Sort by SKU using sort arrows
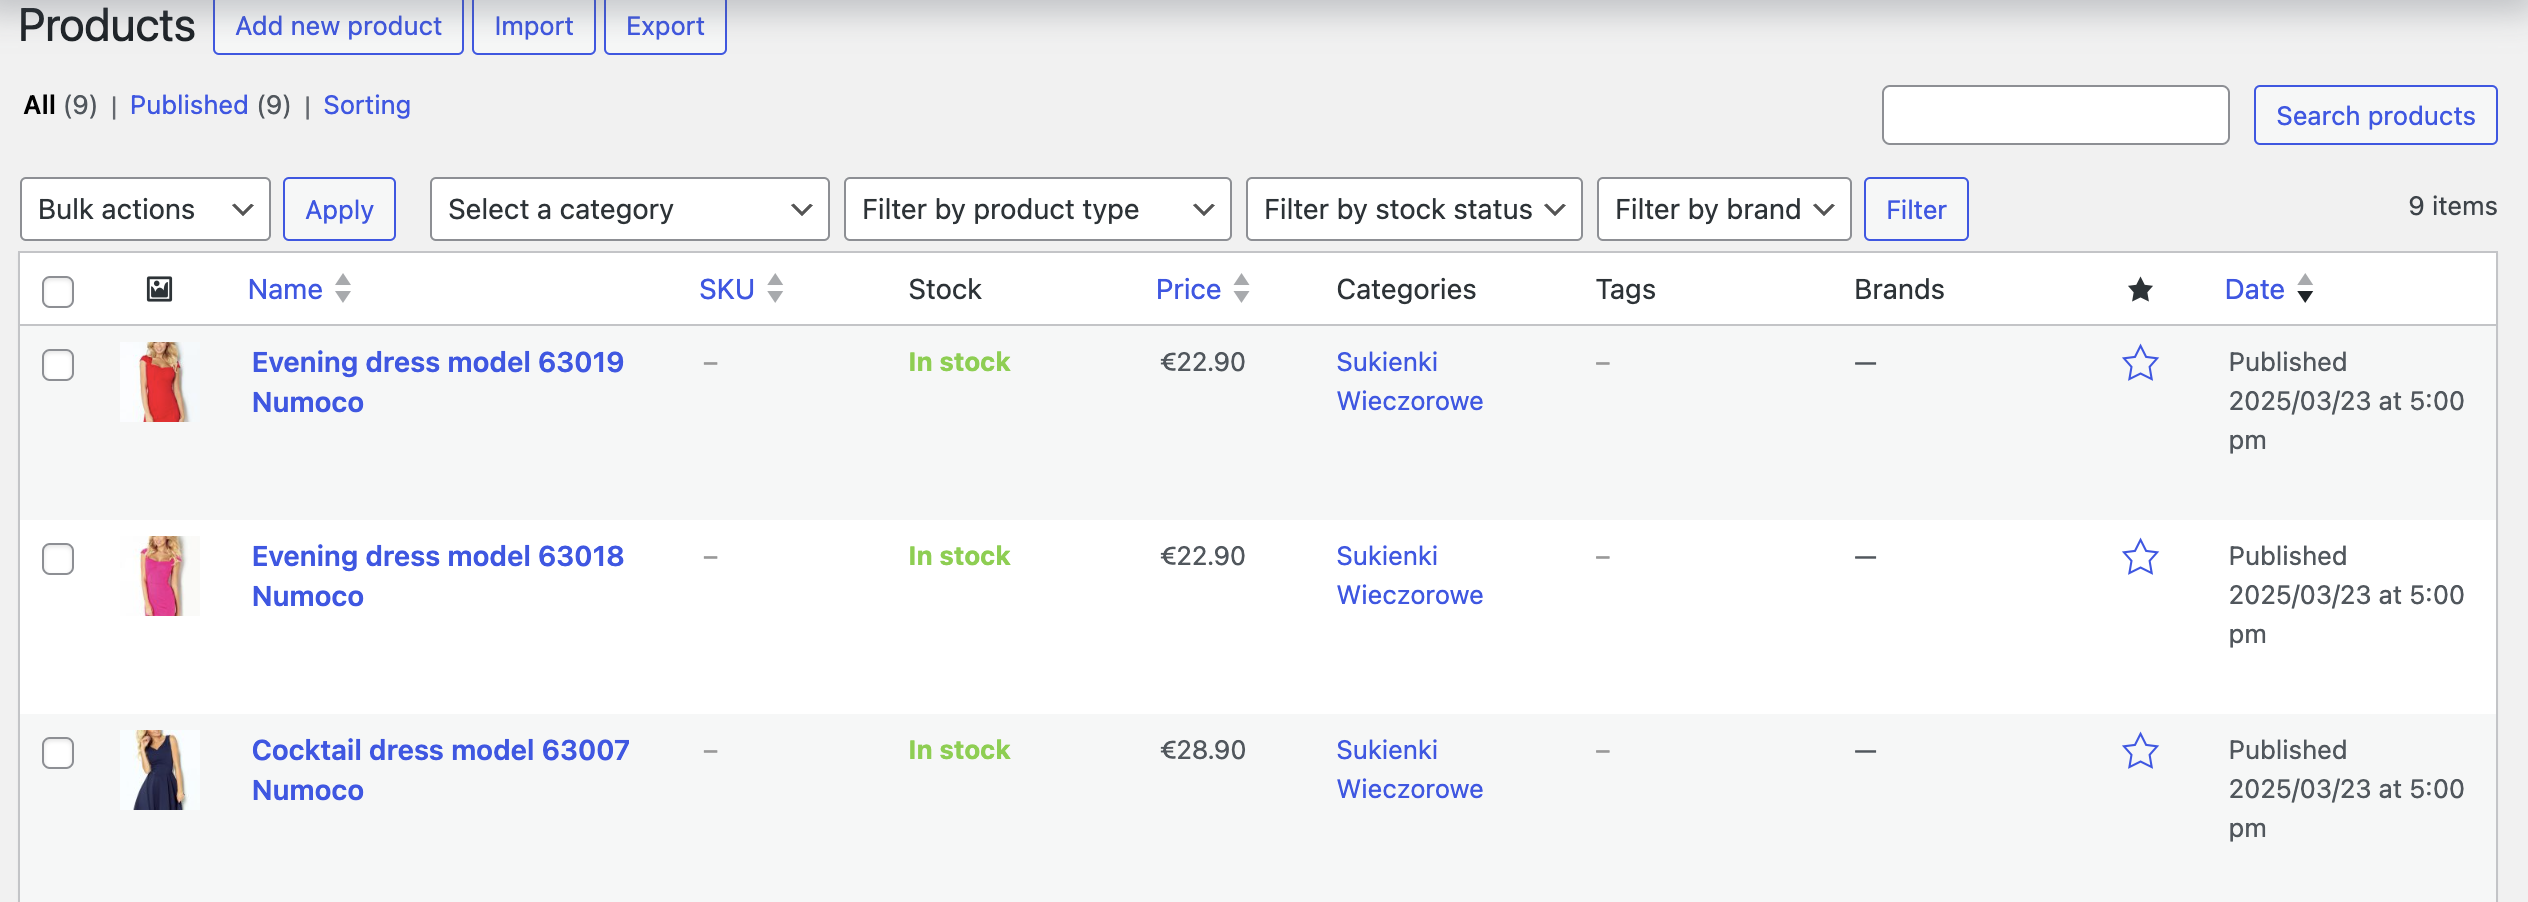This screenshot has height=902, width=2528. [775, 289]
